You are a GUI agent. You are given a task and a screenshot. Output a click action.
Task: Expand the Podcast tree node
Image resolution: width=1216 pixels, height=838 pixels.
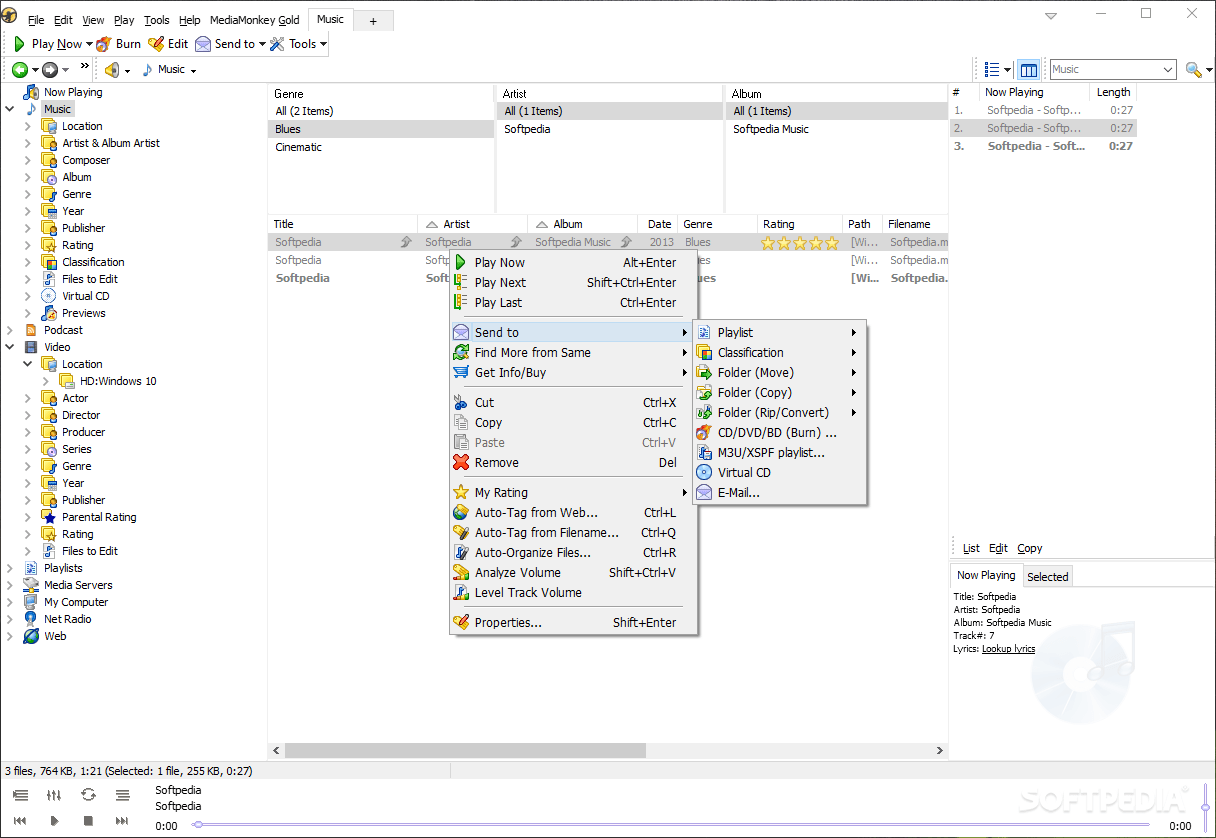pyautogui.click(x=10, y=330)
